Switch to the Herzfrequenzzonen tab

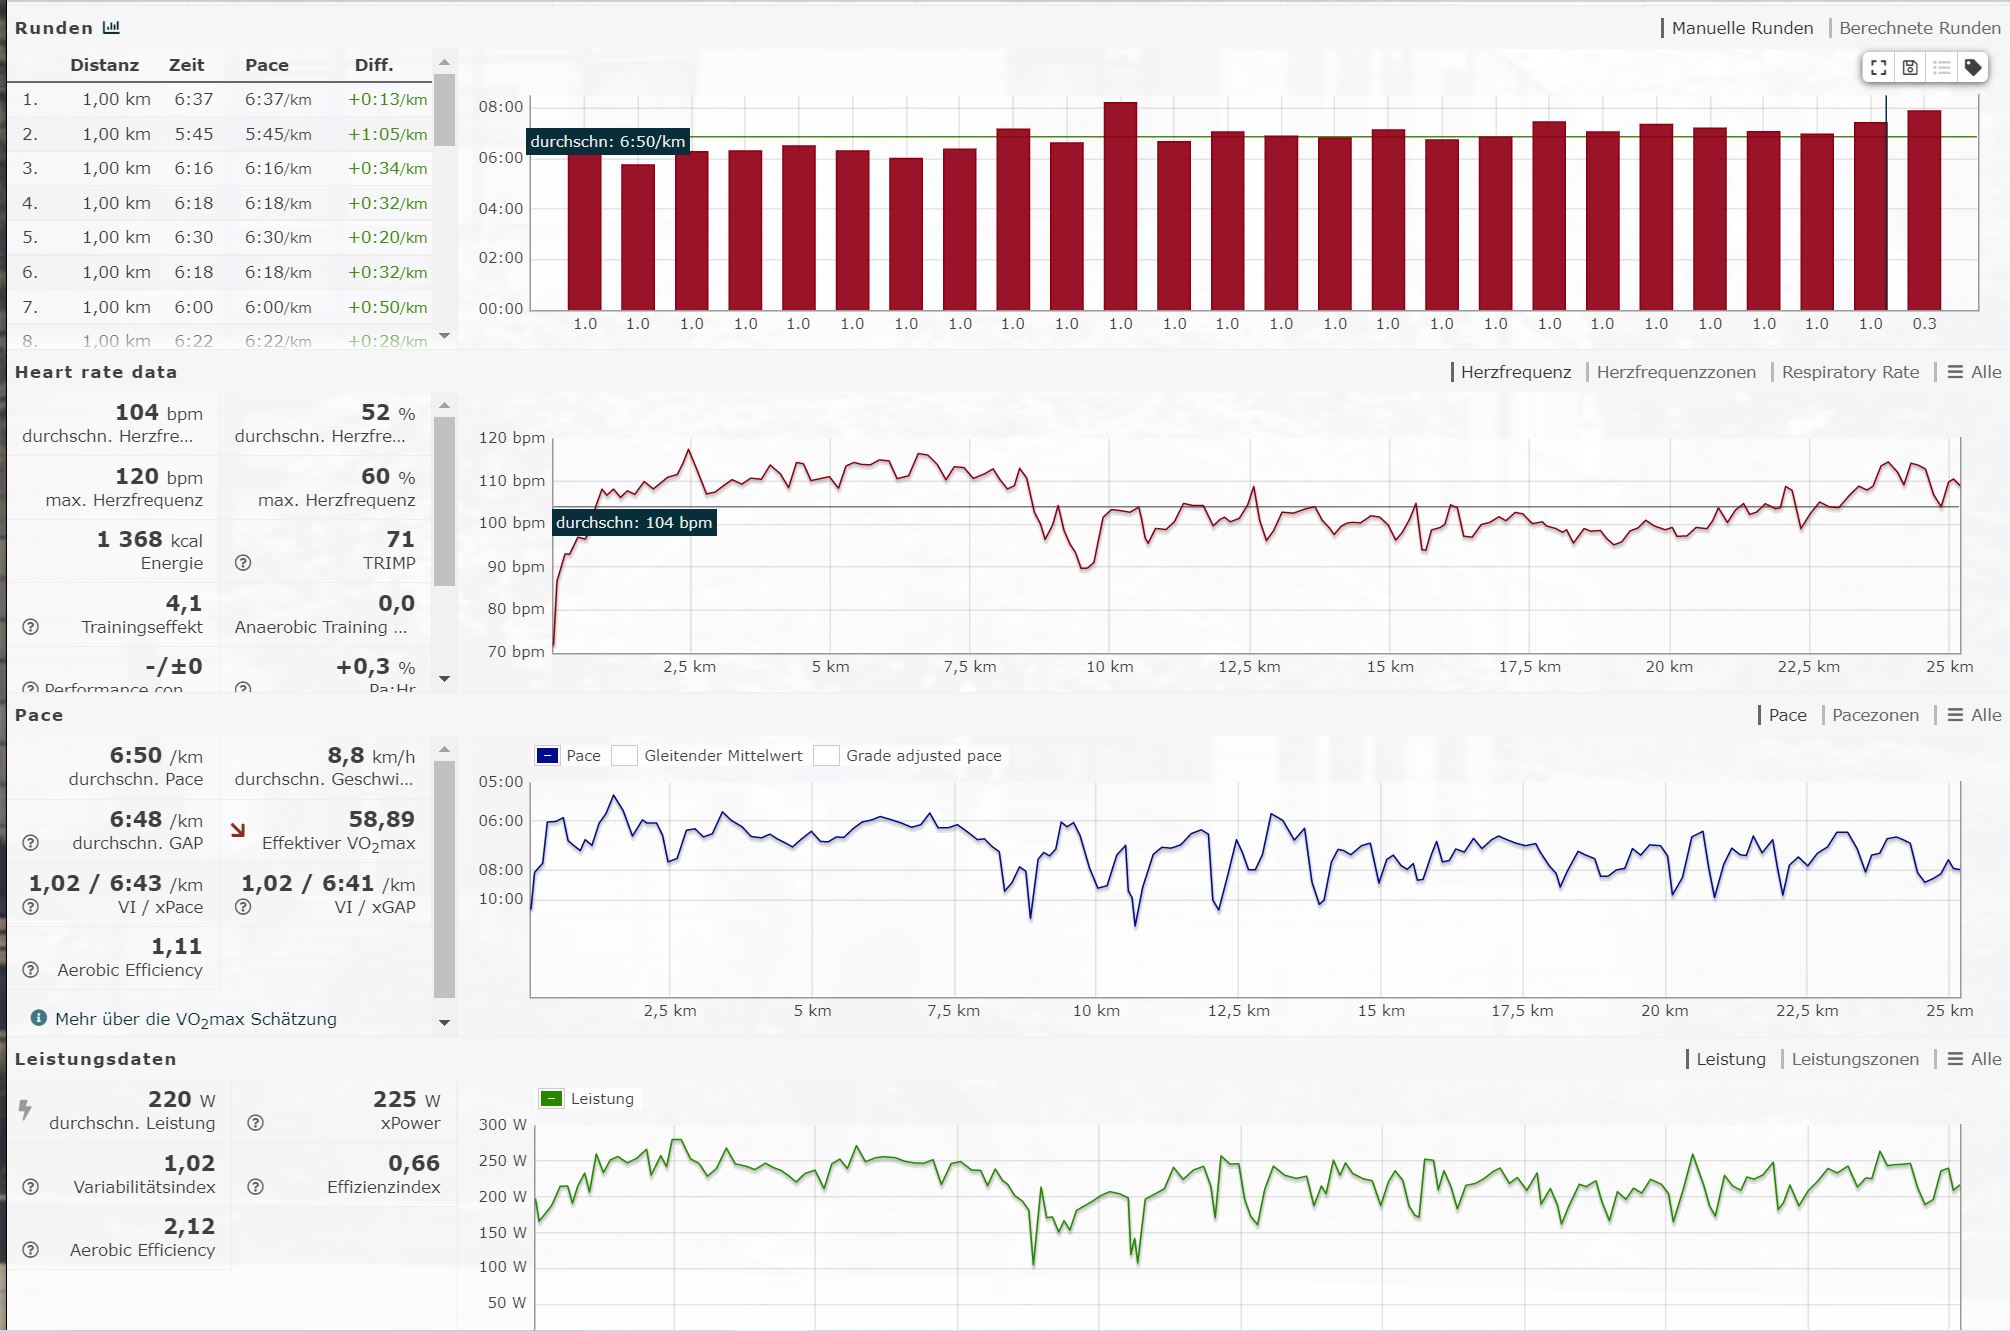pos(1675,372)
